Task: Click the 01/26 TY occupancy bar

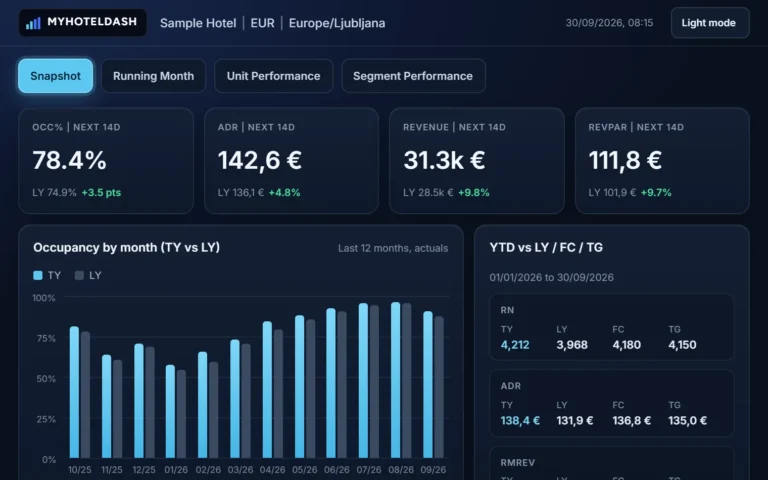Action: tap(170, 411)
